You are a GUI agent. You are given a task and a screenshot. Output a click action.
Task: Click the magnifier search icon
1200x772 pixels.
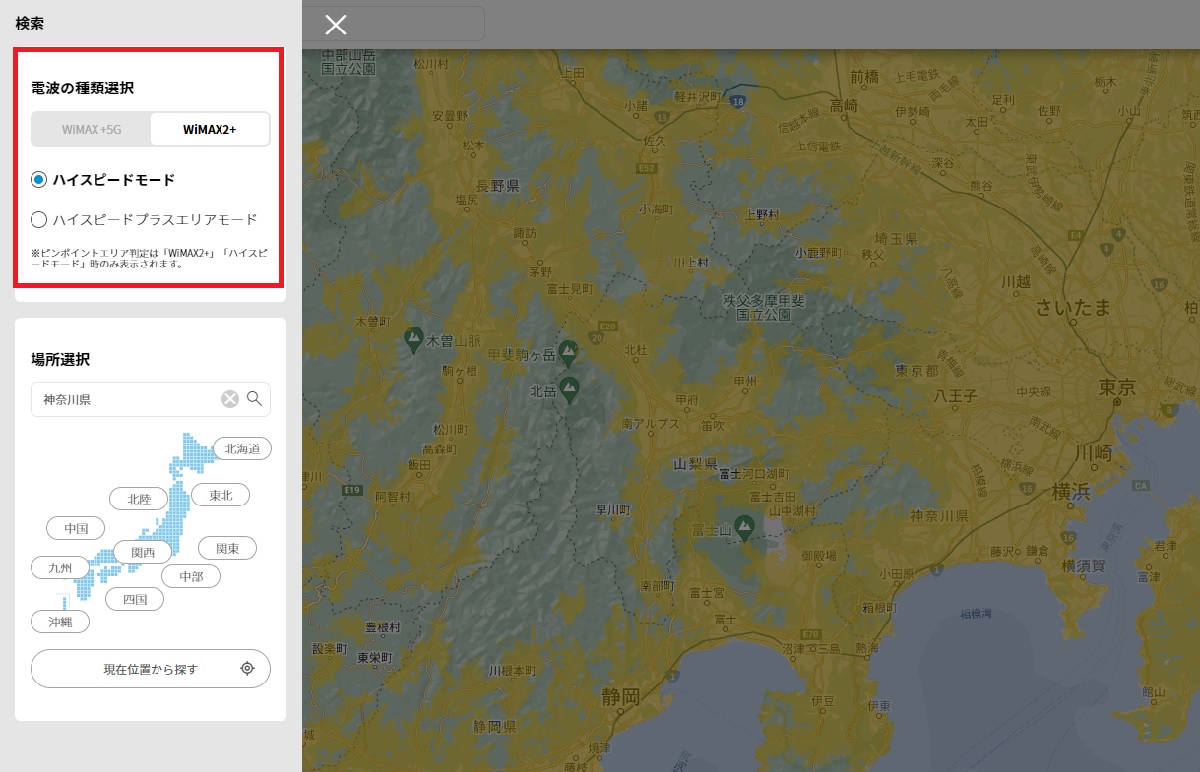click(x=254, y=399)
